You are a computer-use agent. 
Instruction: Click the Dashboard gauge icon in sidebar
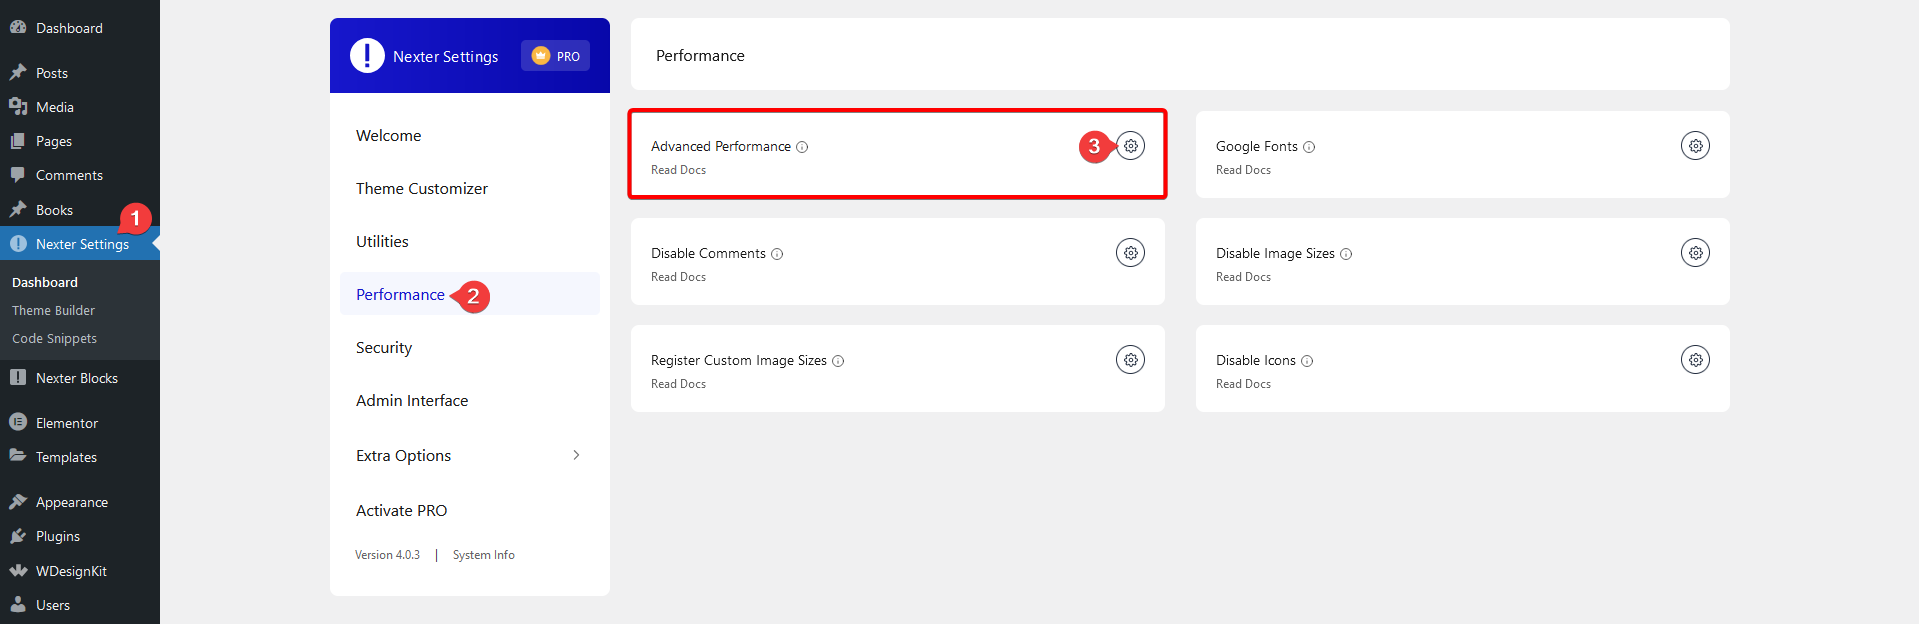[x=18, y=28]
